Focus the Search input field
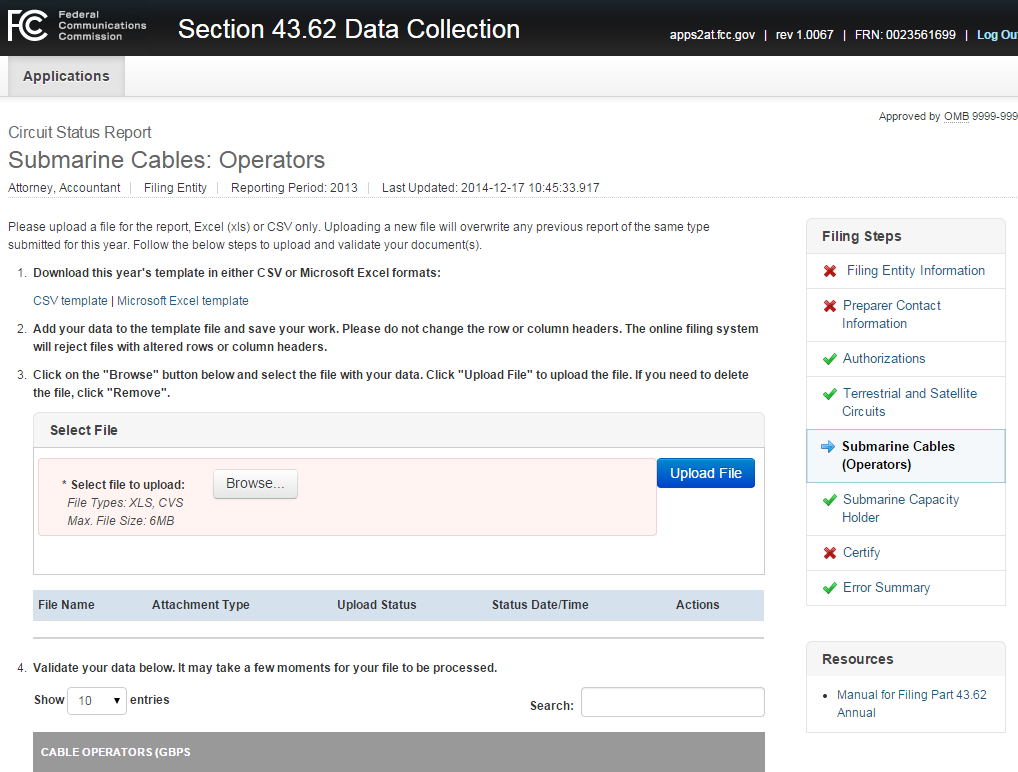Viewport: 1018px width, 772px height. point(672,703)
